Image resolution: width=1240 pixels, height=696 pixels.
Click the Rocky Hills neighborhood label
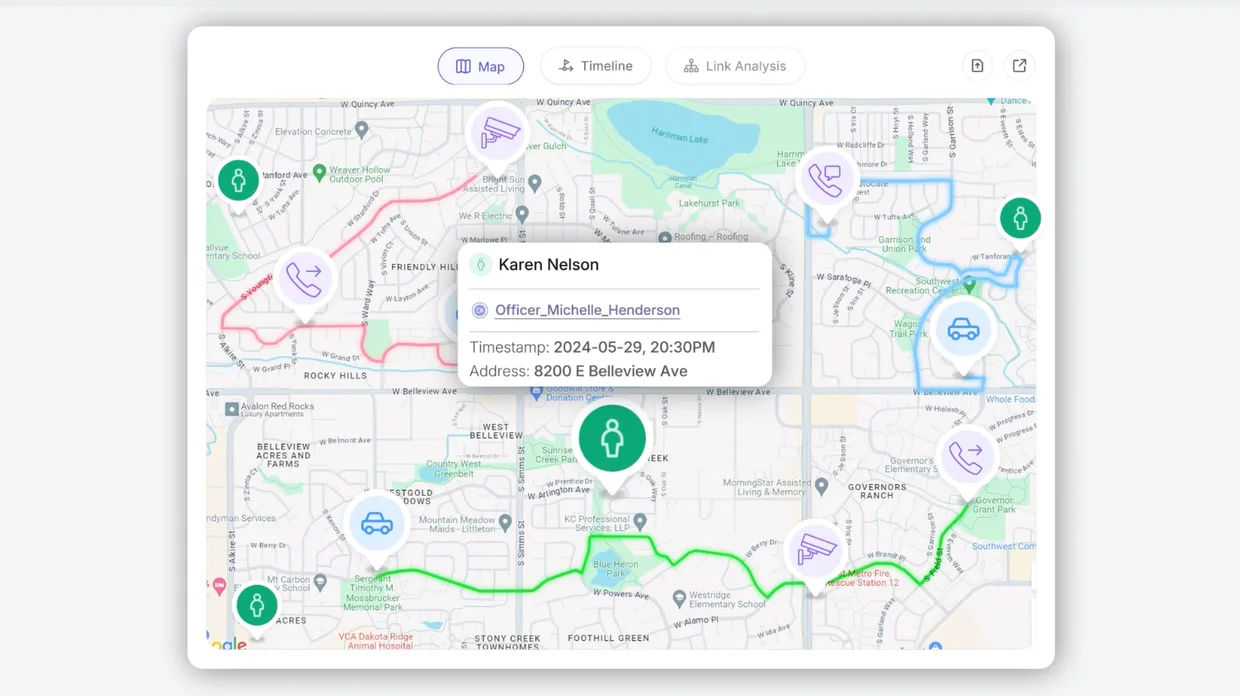pyautogui.click(x=335, y=376)
